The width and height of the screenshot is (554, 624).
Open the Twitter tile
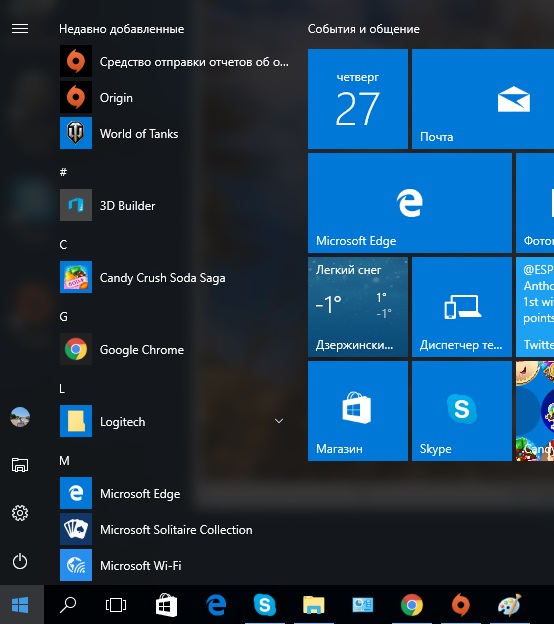535,307
